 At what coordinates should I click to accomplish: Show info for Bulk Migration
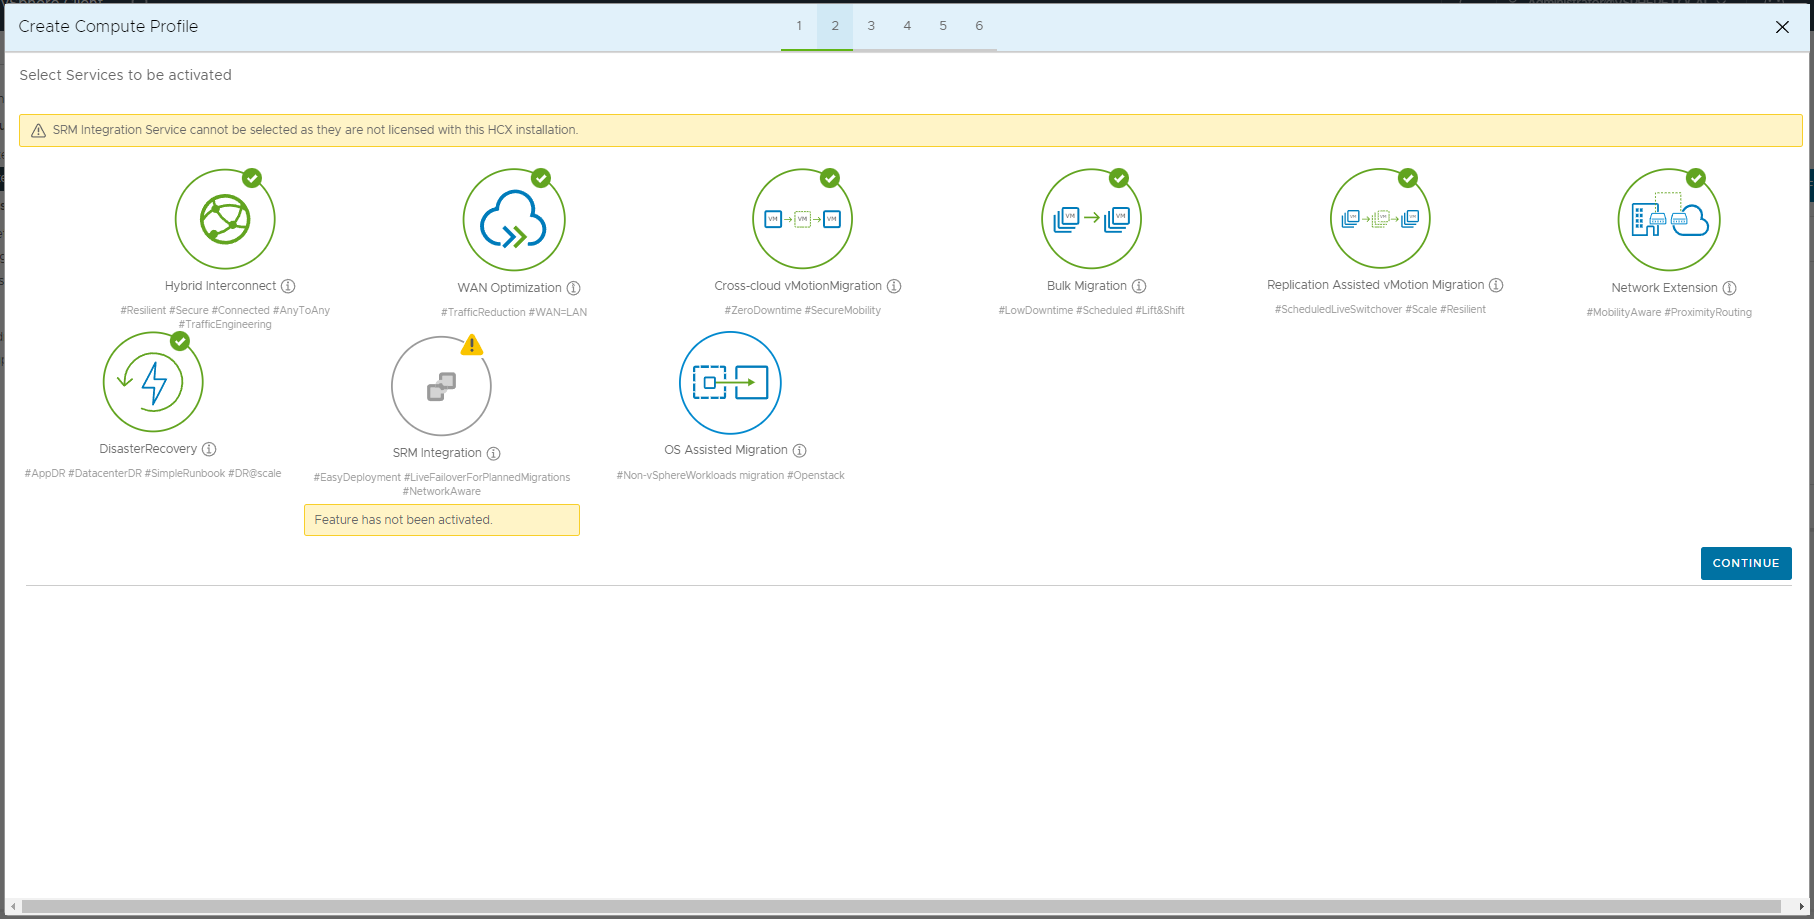[1139, 286]
